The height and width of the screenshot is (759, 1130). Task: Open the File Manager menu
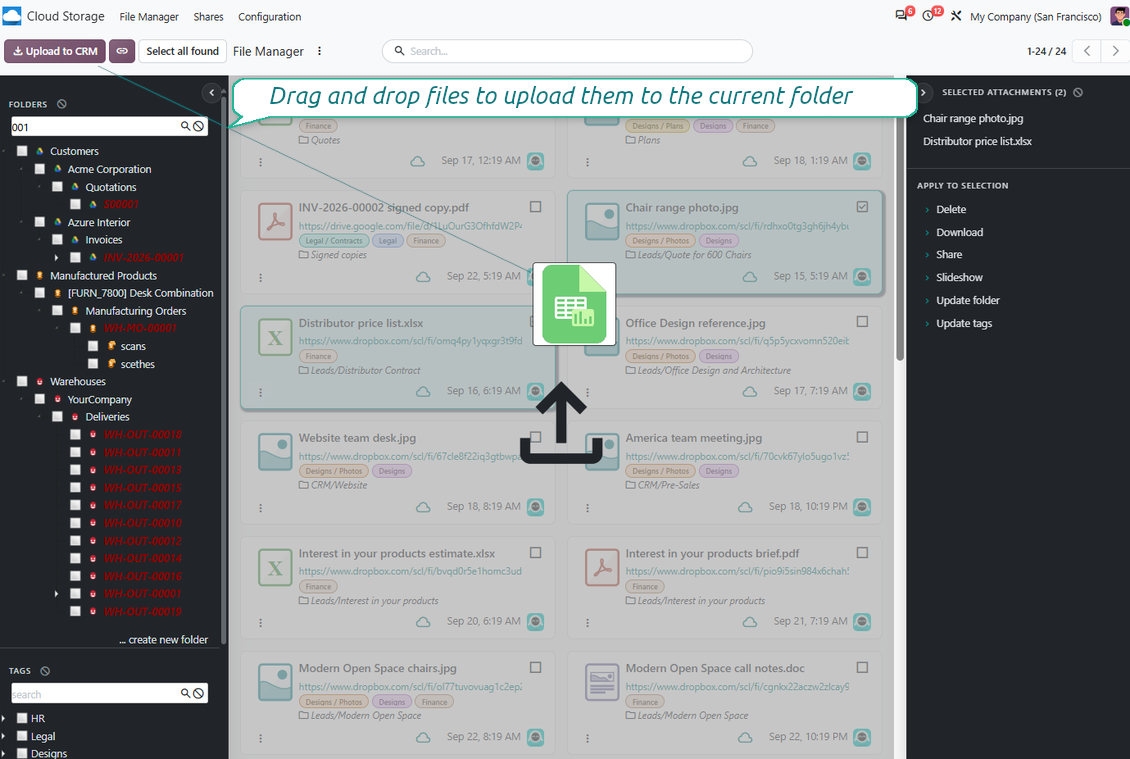(149, 17)
